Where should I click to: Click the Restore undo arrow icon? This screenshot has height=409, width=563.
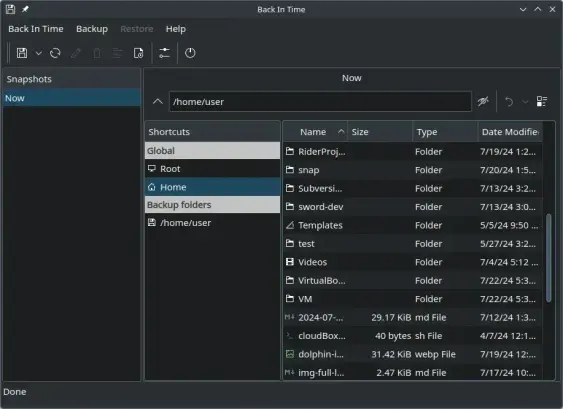(x=509, y=102)
